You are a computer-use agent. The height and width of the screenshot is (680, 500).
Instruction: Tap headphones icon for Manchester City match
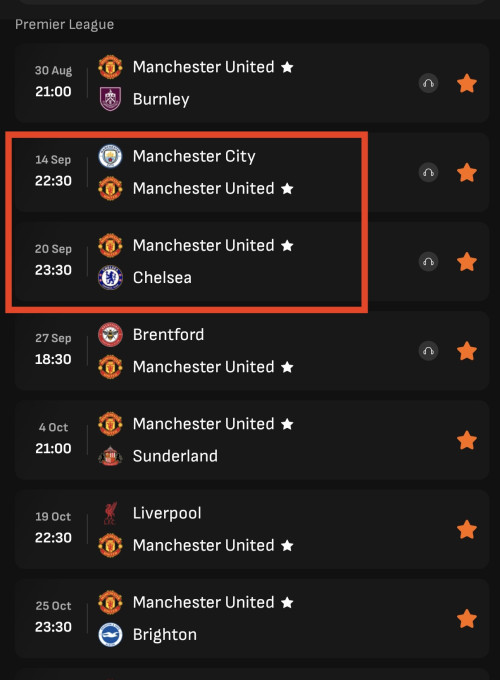(x=428, y=173)
